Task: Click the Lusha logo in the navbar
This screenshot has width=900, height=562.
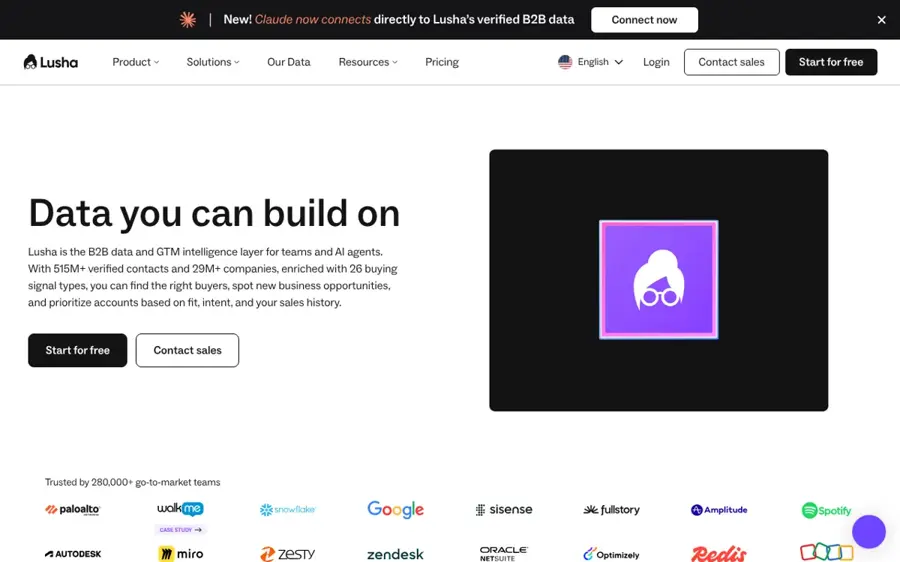Action: [51, 62]
